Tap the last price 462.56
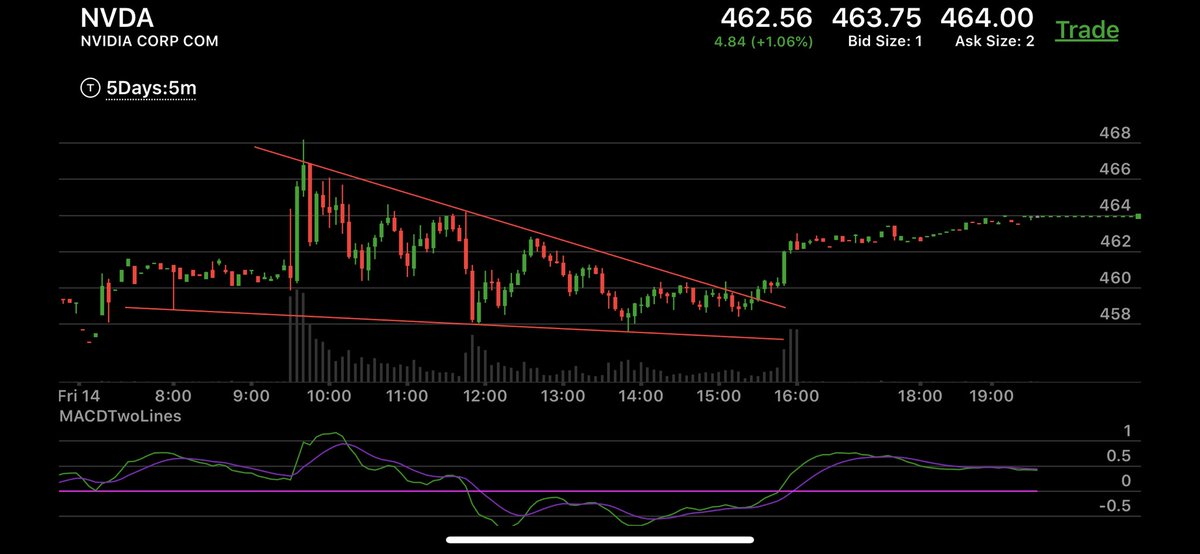Screen dimensions: 1200x554 coord(767,18)
